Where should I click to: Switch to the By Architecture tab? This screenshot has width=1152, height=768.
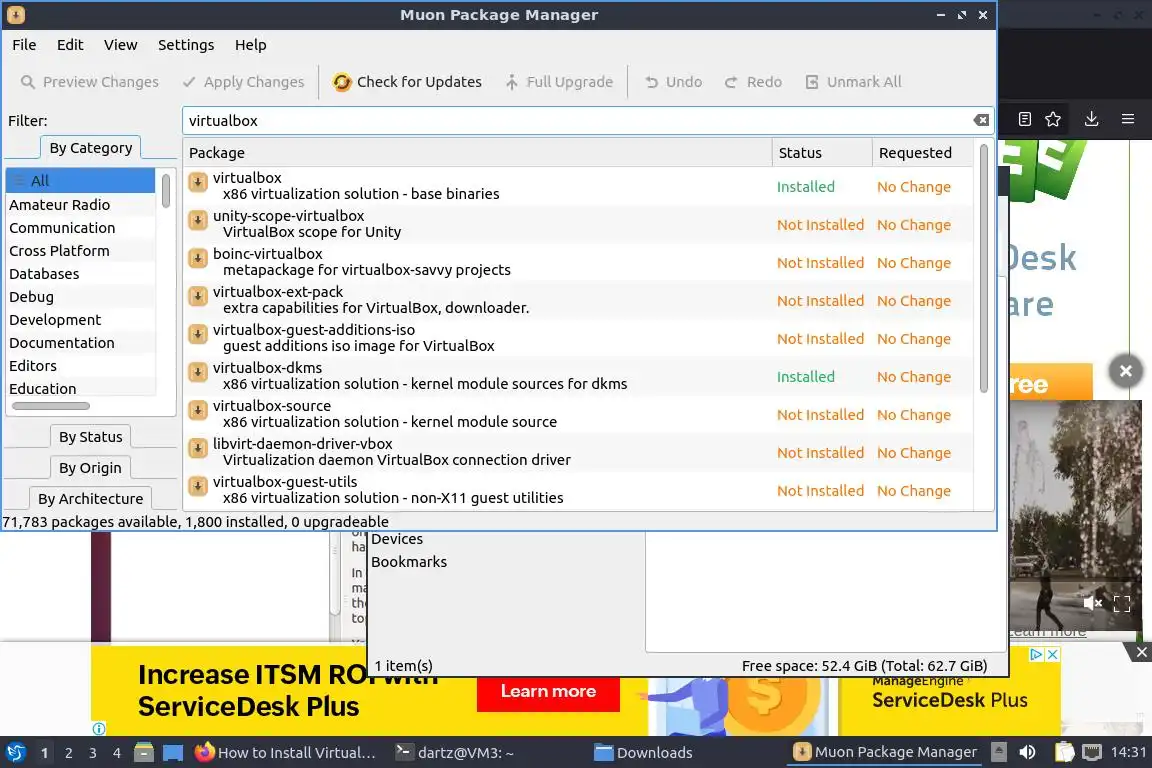(x=90, y=498)
